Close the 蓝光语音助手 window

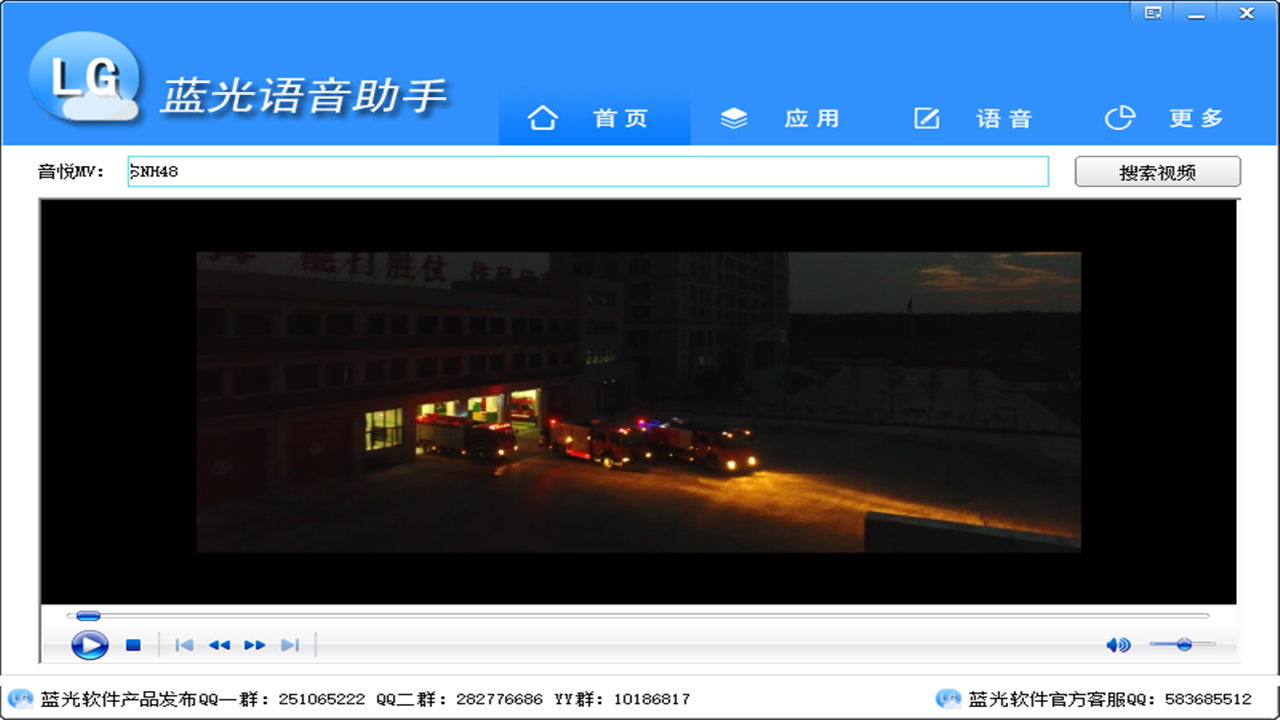[1246, 13]
